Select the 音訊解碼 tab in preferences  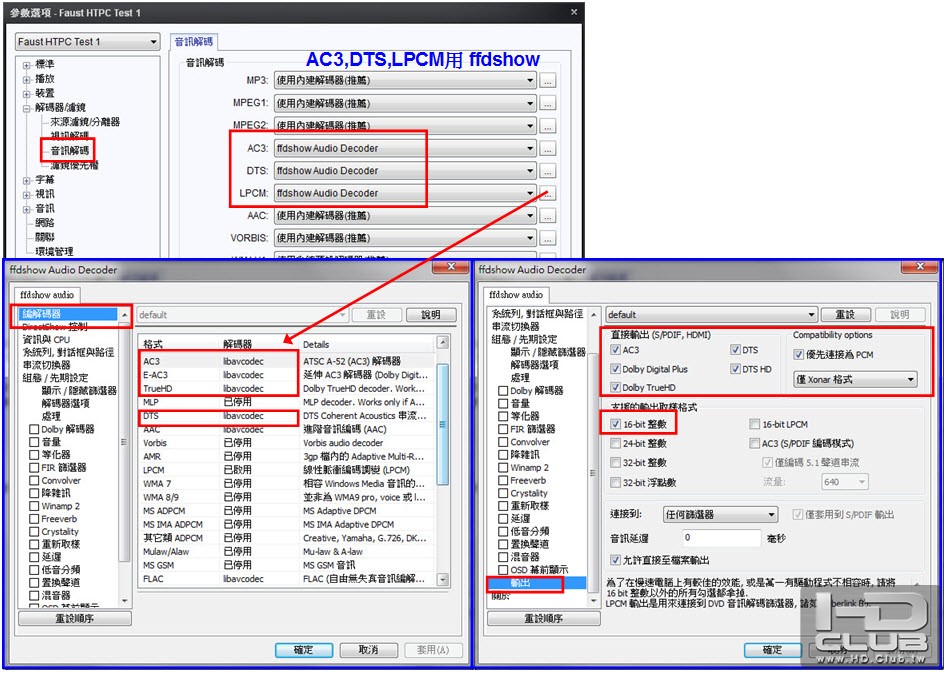(194, 42)
